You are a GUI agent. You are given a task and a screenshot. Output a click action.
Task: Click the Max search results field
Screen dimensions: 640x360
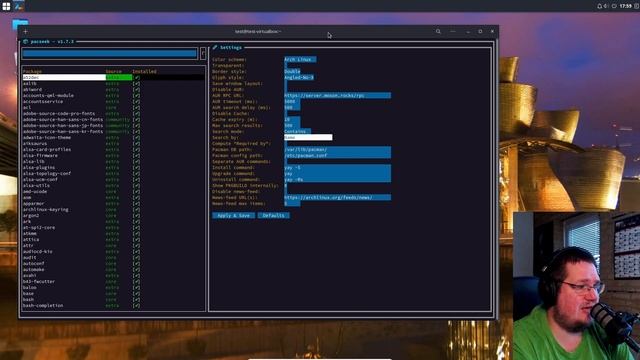click(292, 126)
